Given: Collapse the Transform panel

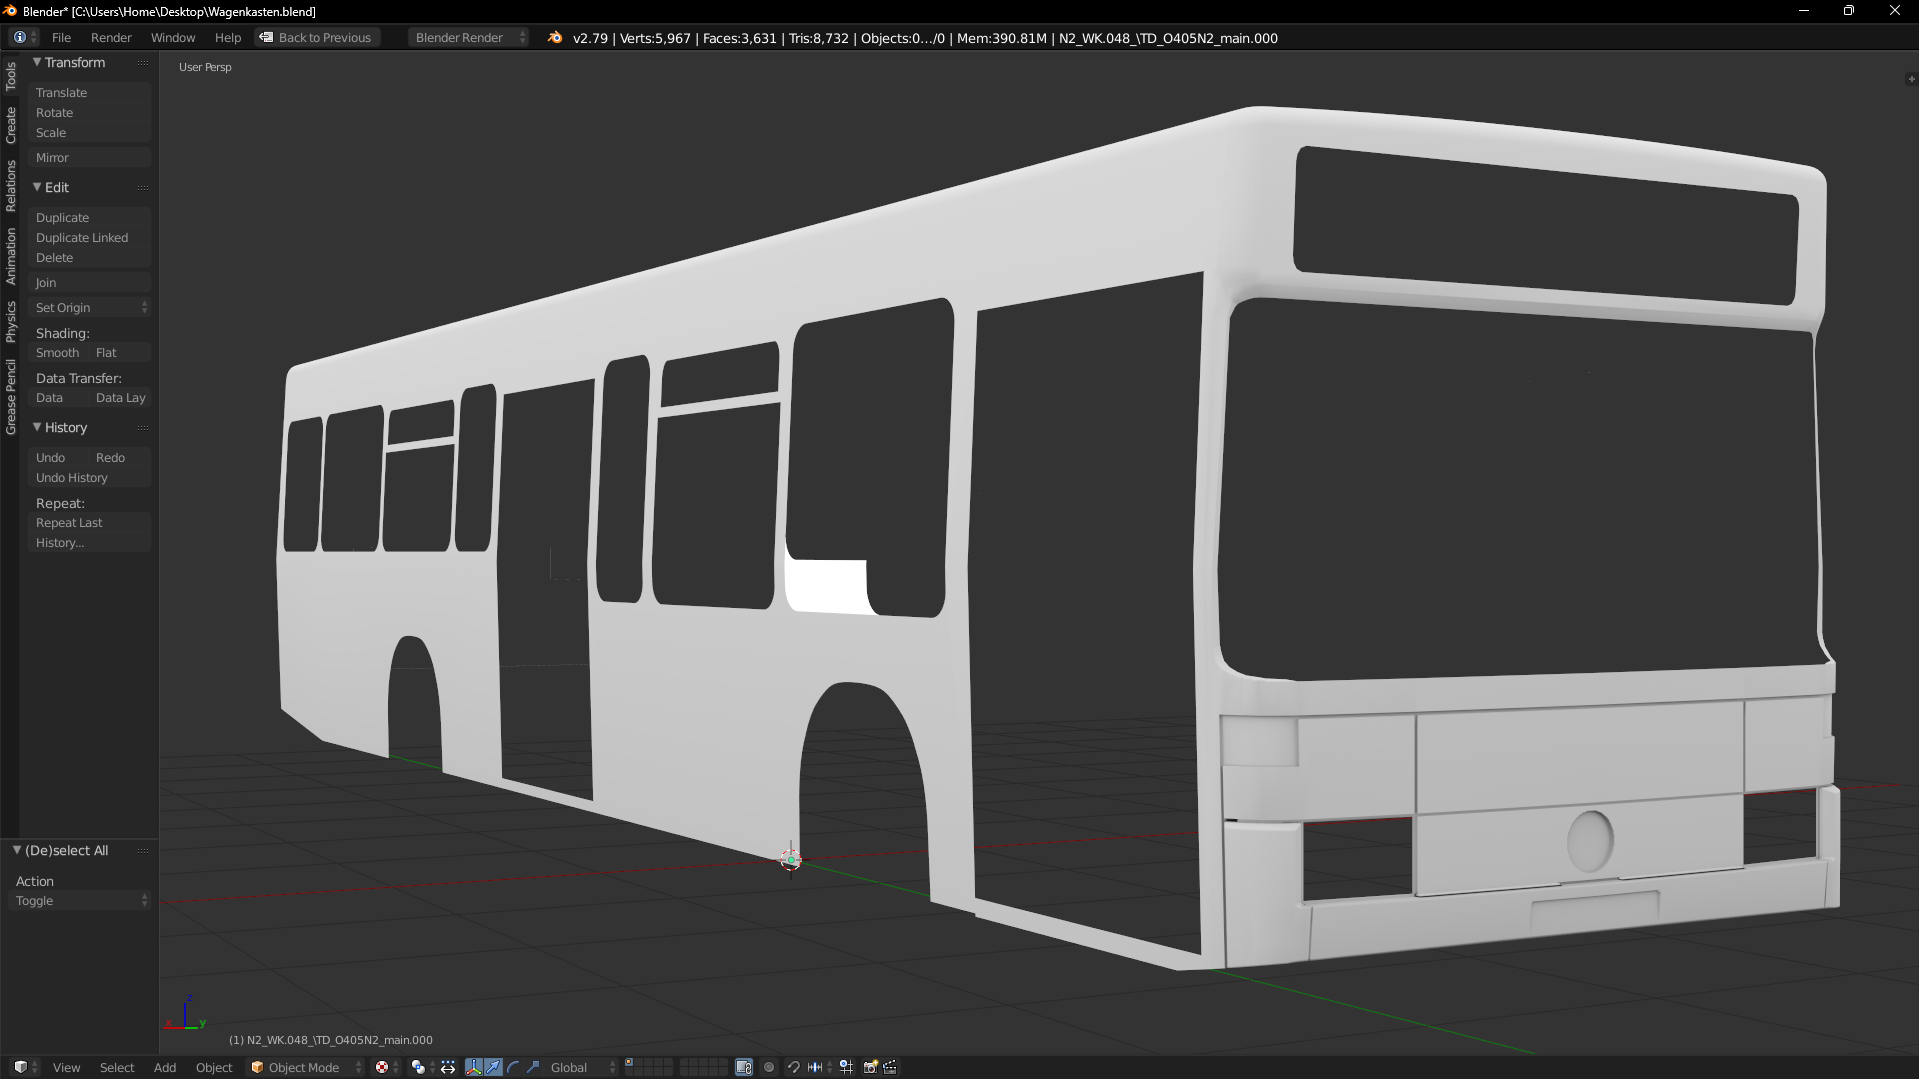Looking at the screenshot, I should pyautogui.click(x=37, y=62).
